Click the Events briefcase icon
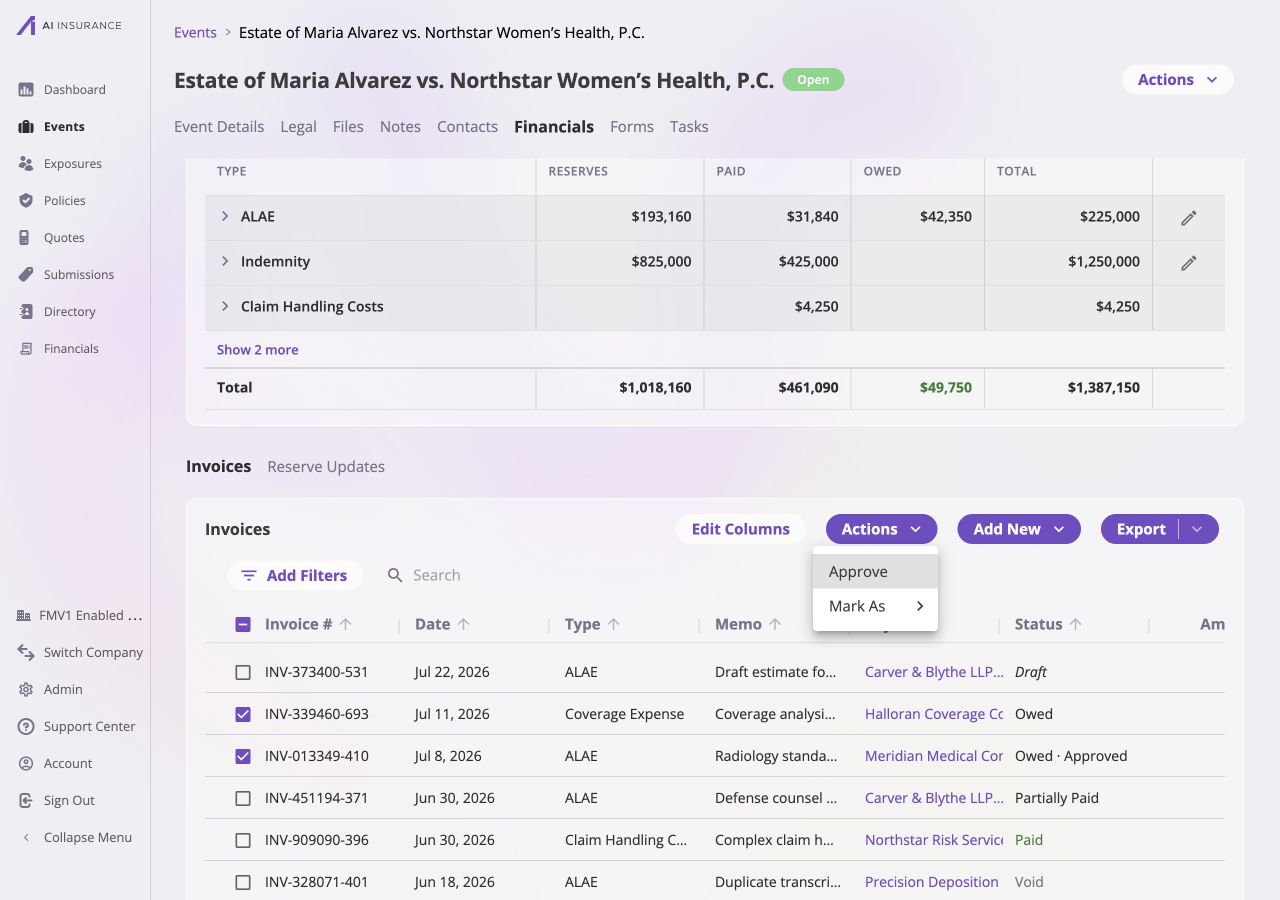This screenshot has height=900, width=1280. [26, 127]
